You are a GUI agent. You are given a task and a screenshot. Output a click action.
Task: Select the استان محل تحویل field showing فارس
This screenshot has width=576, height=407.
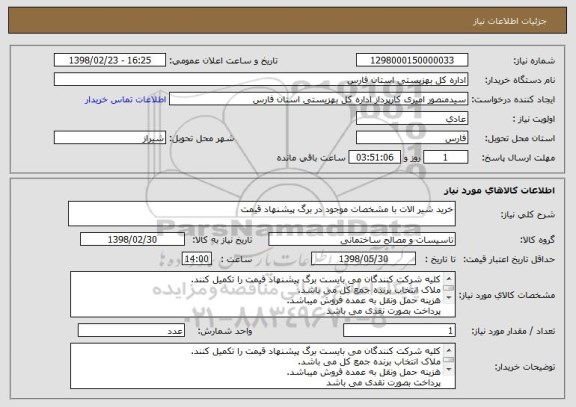(x=412, y=138)
